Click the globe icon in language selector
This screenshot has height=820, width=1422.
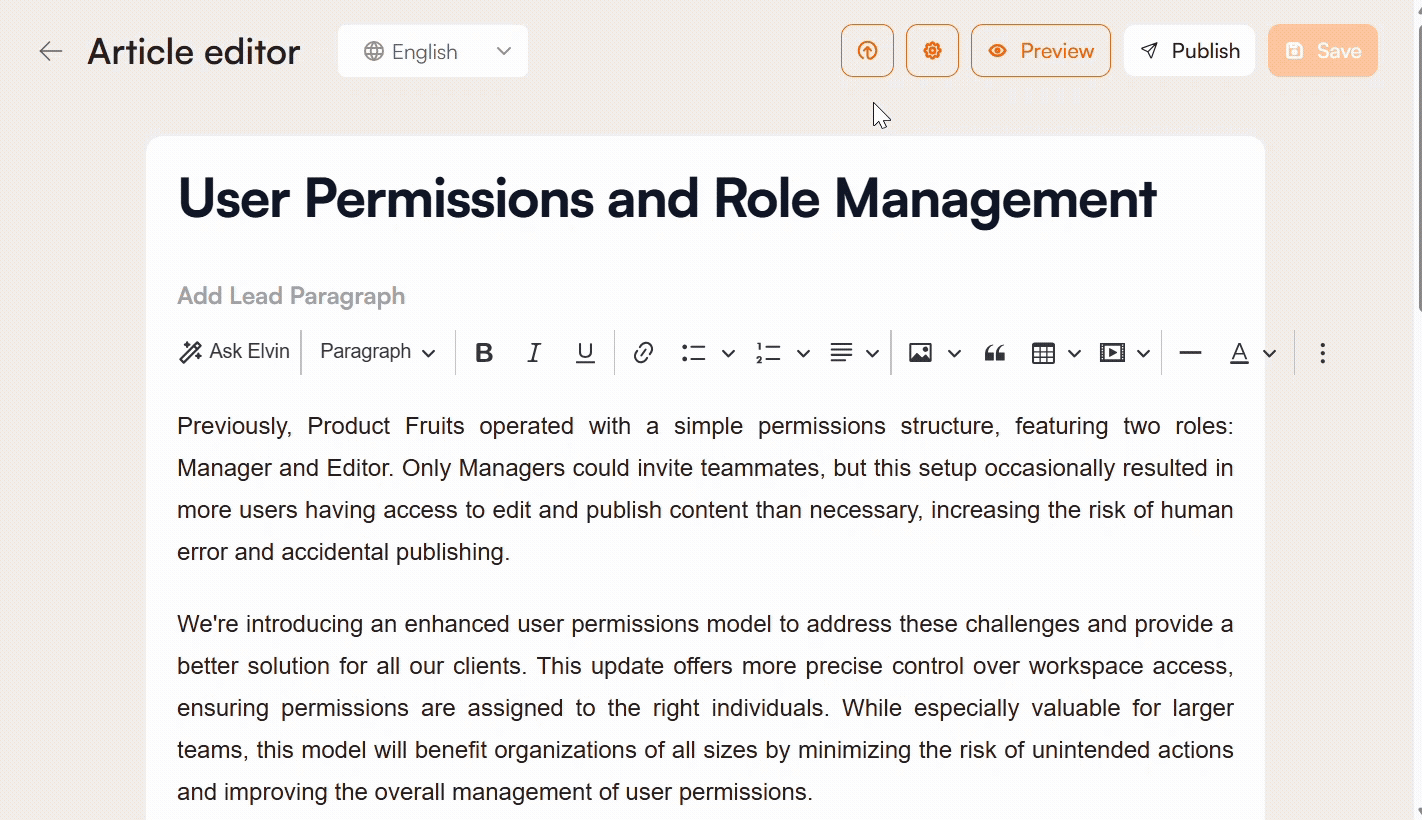[x=374, y=51]
